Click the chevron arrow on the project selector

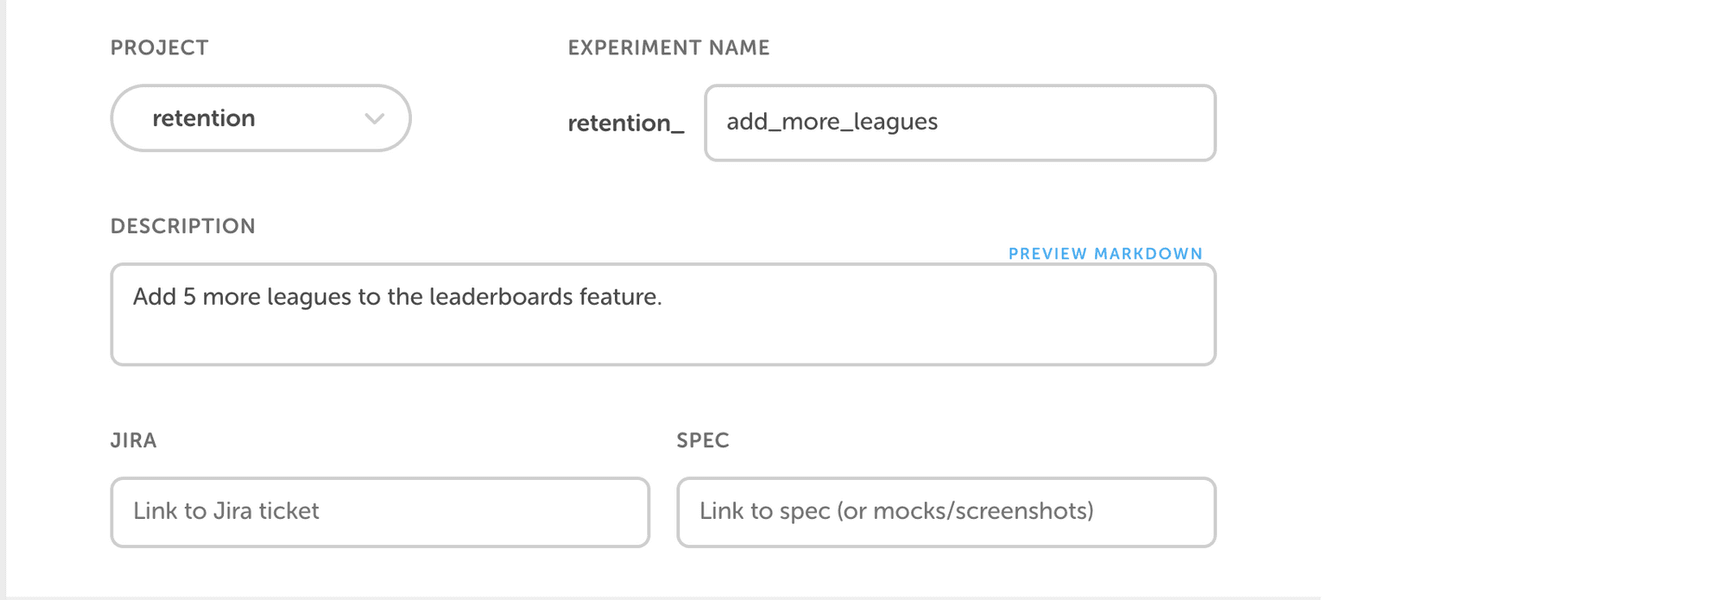[x=375, y=118]
